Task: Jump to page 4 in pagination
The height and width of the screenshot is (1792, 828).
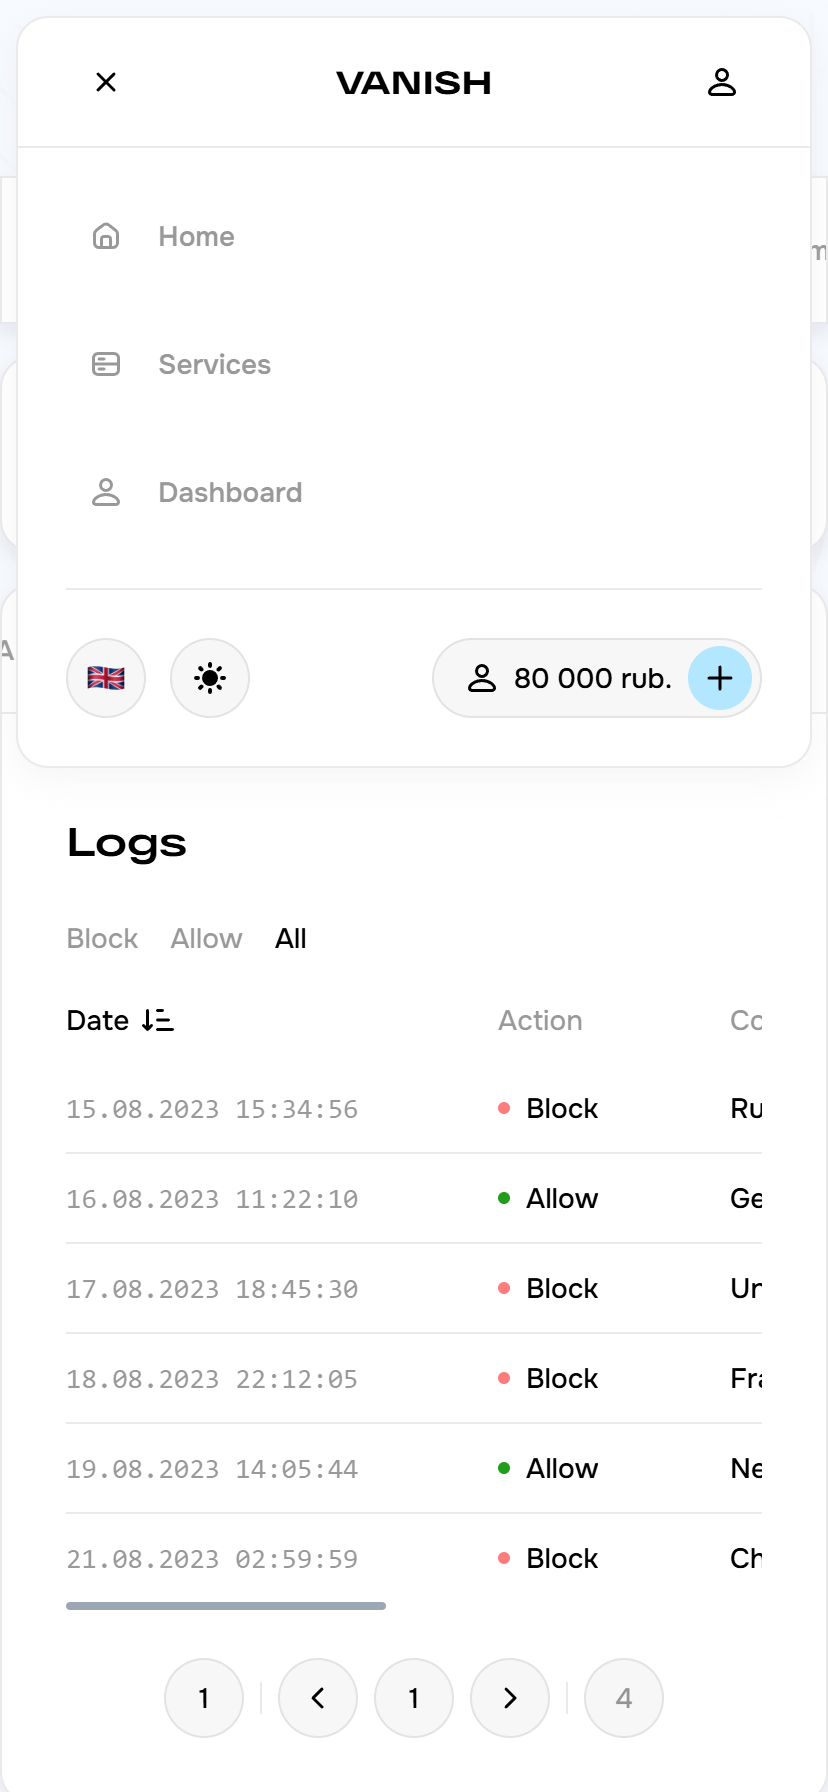Action: (623, 1698)
